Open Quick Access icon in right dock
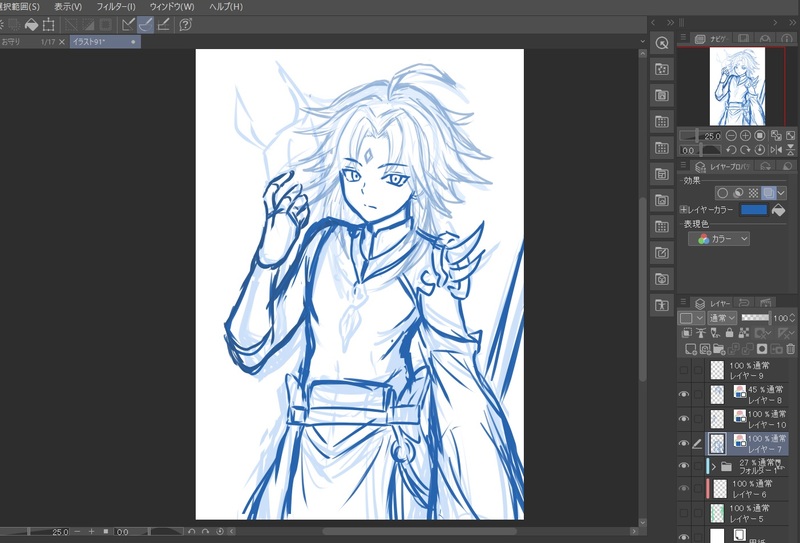This screenshot has height=543, width=800. (x=662, y=43)
